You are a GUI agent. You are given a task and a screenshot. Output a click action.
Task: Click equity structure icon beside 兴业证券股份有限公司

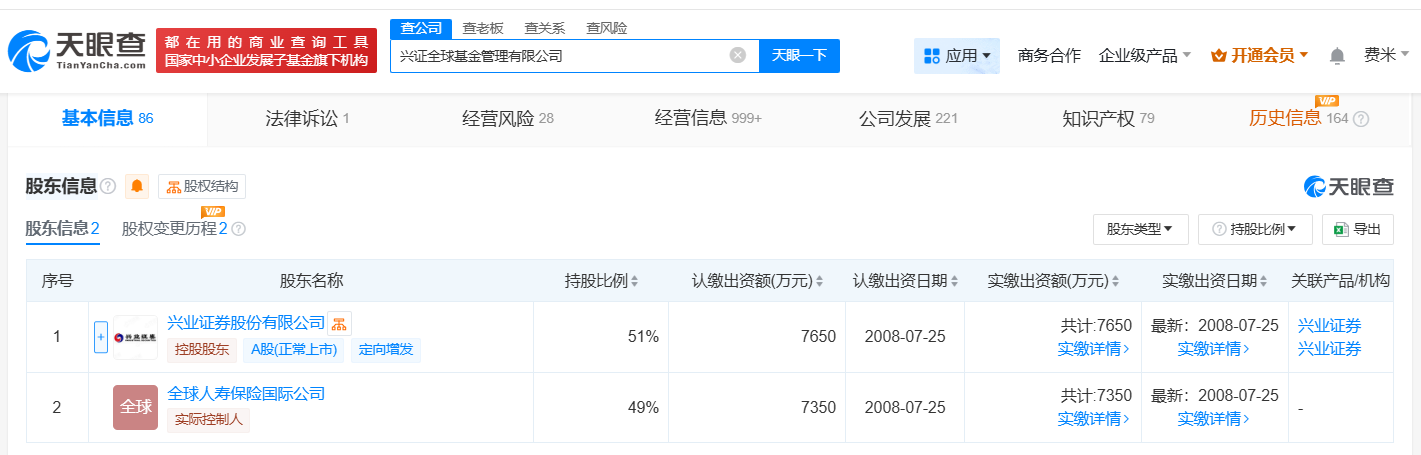[339, 323]
